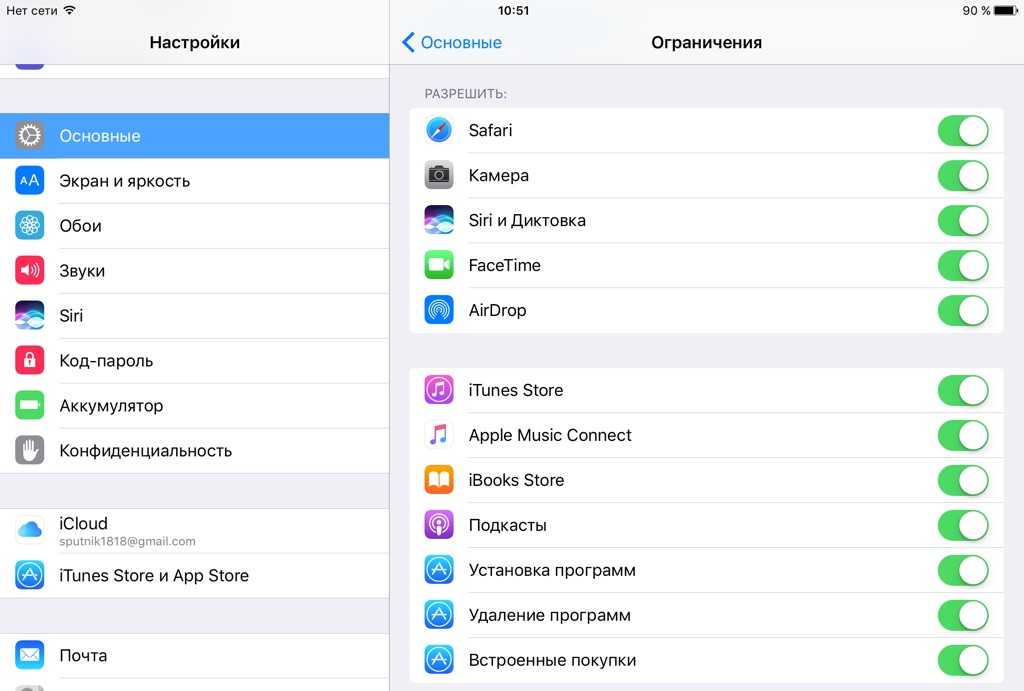Tap the battery indicator in status bar
1024x691 pixels.
tap(1006, 10)
